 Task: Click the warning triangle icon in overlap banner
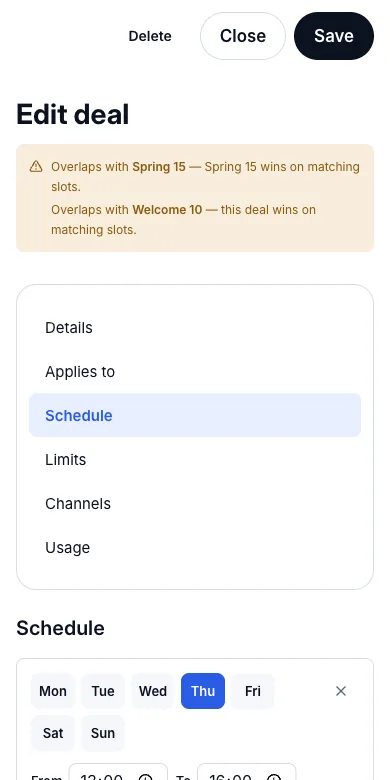(x=36, y=167)
